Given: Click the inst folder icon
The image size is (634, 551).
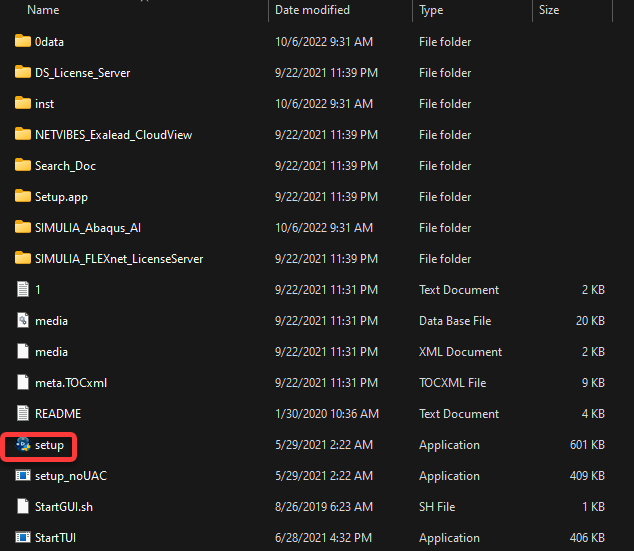Looking at the screenshot, I should pos(23,103).
